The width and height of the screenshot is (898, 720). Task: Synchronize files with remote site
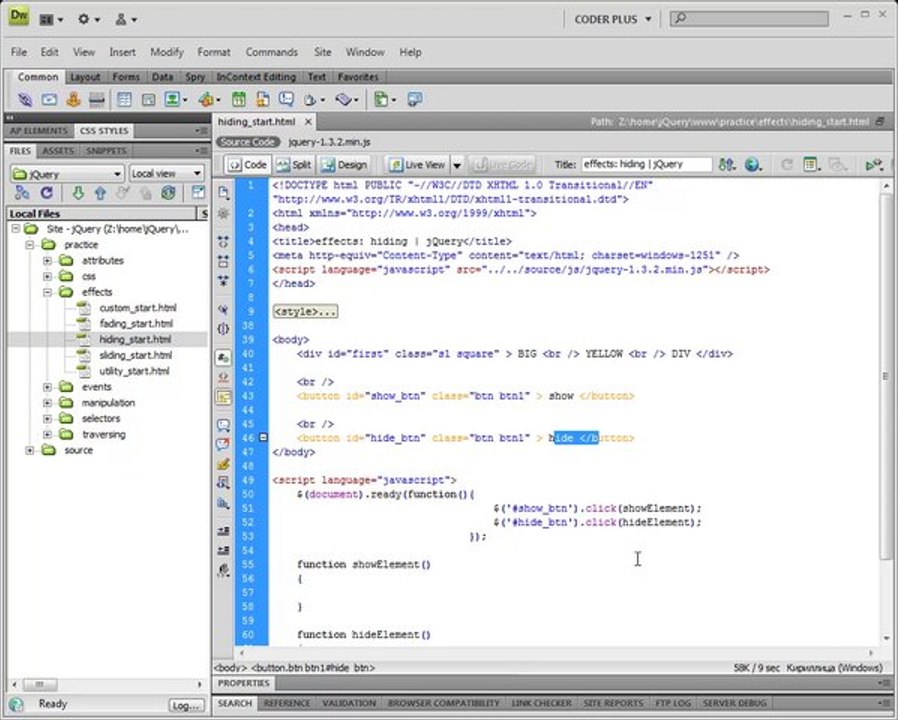tap(168, 193)
